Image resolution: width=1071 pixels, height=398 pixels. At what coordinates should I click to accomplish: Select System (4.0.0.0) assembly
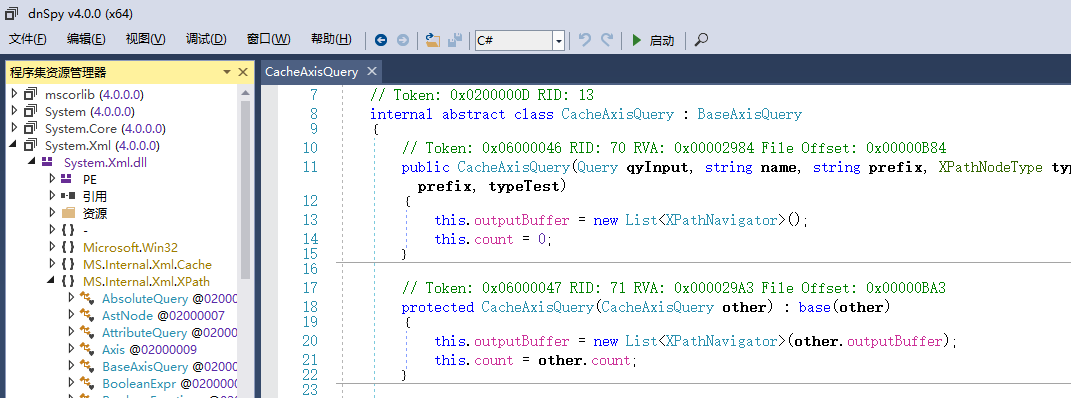coord(89,111)
